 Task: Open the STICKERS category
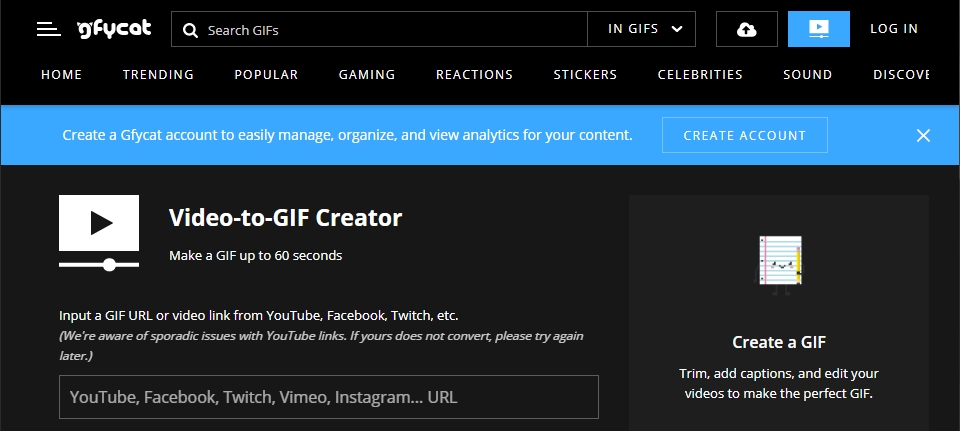585,75
